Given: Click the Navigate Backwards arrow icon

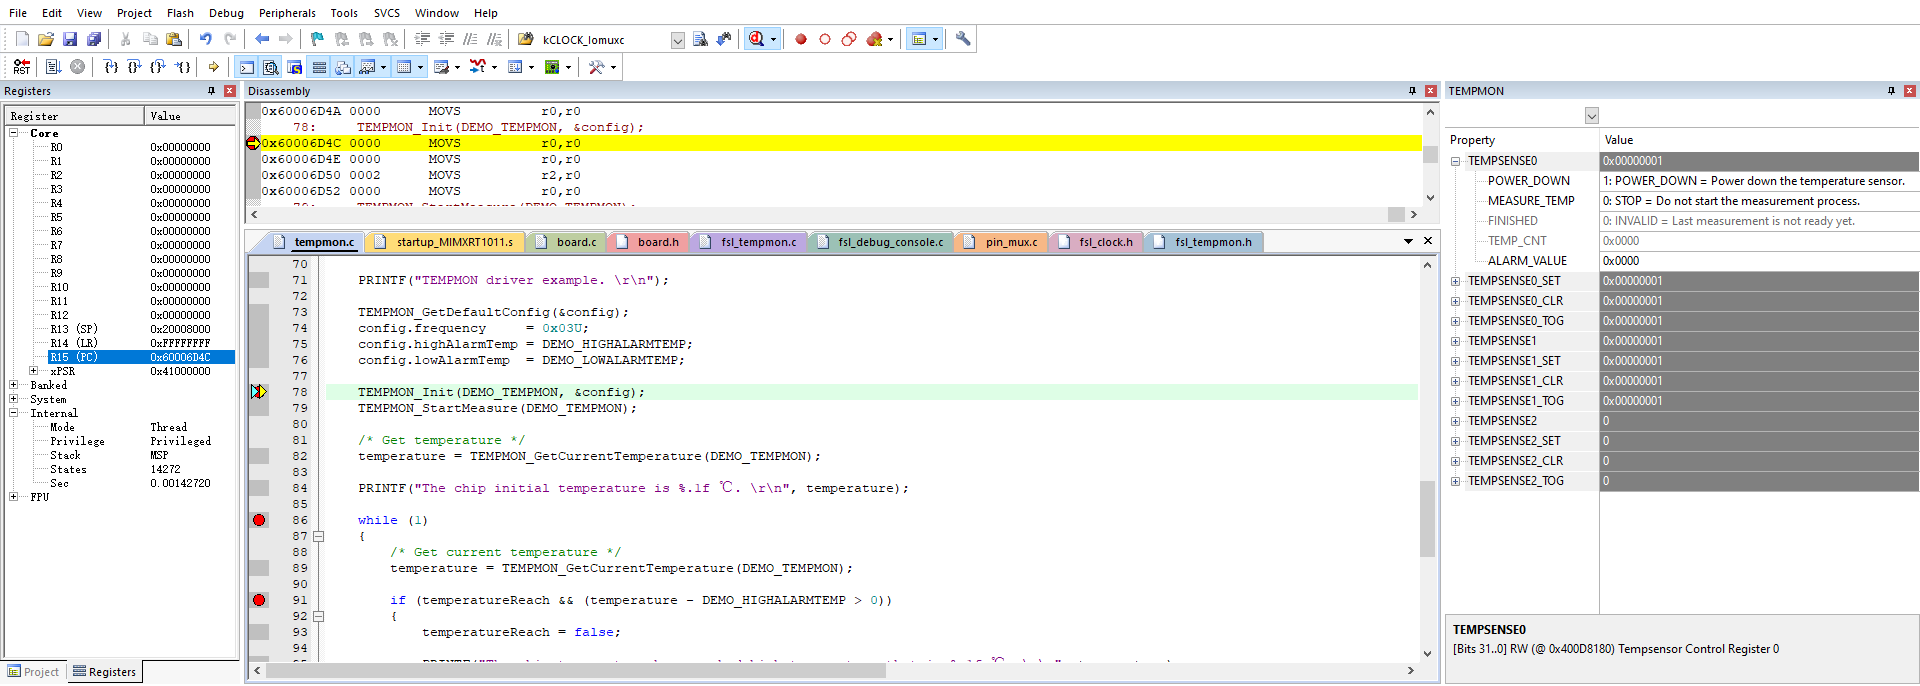Looking at the screenshot, I should pyautogui.click(x=262, y=39).
